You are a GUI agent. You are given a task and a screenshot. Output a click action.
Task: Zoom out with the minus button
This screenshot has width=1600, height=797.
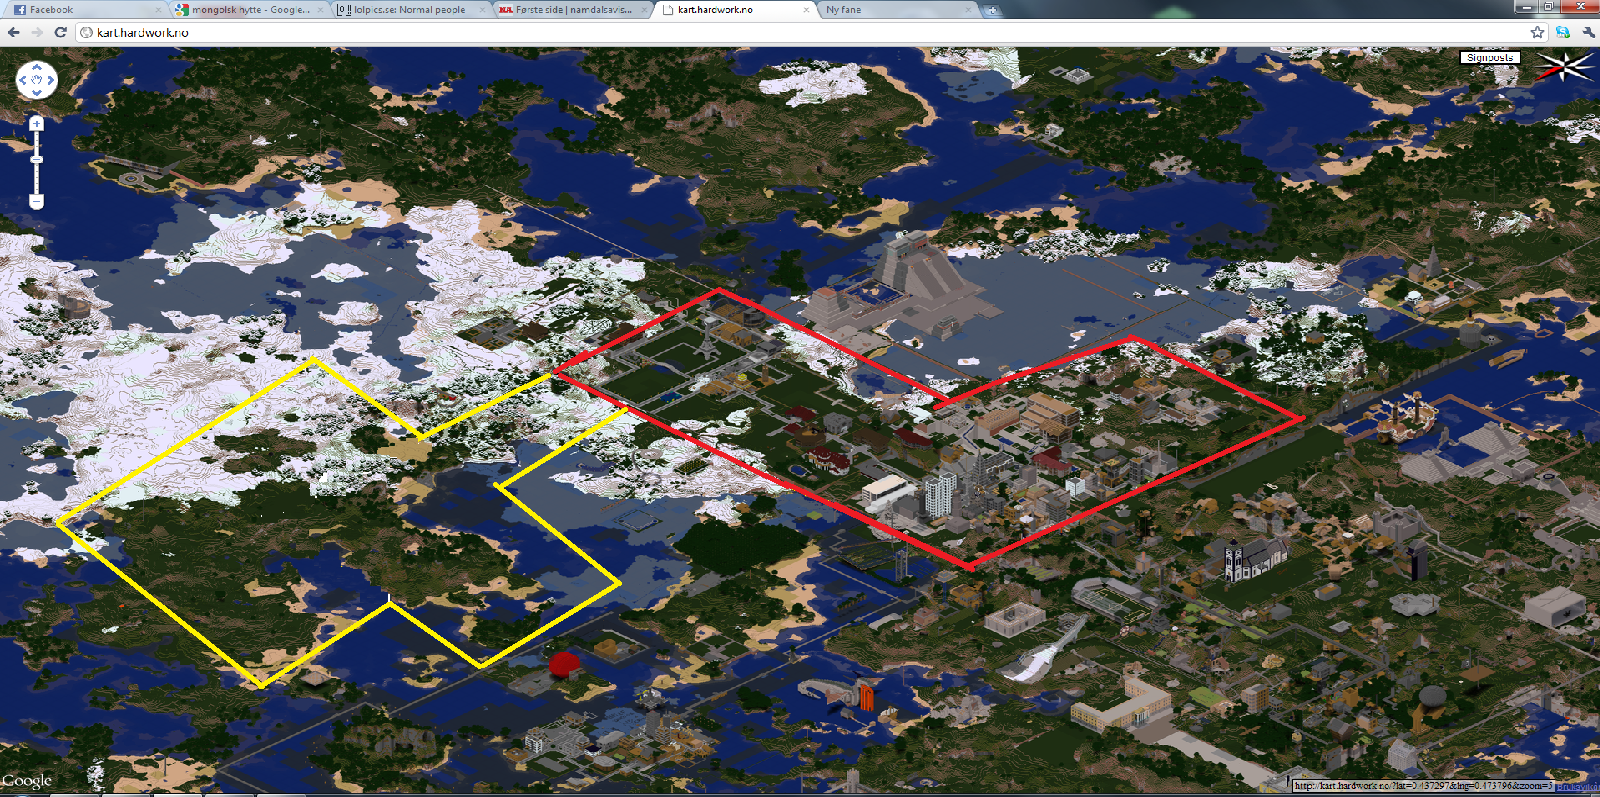click(x=37, y=202)
